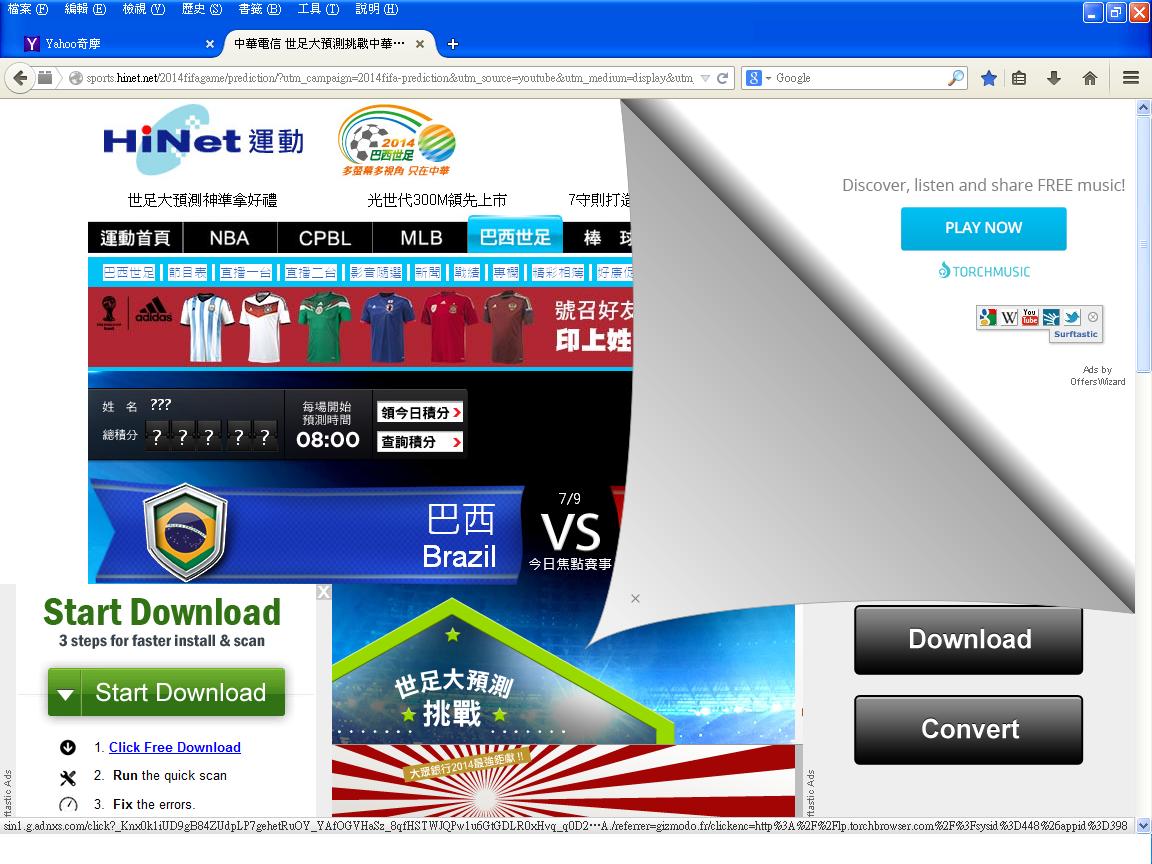The image size is (1152, 864).
Task: Click the TorchMusic logo
Action: pyautogui.click(x=984, y=271)
